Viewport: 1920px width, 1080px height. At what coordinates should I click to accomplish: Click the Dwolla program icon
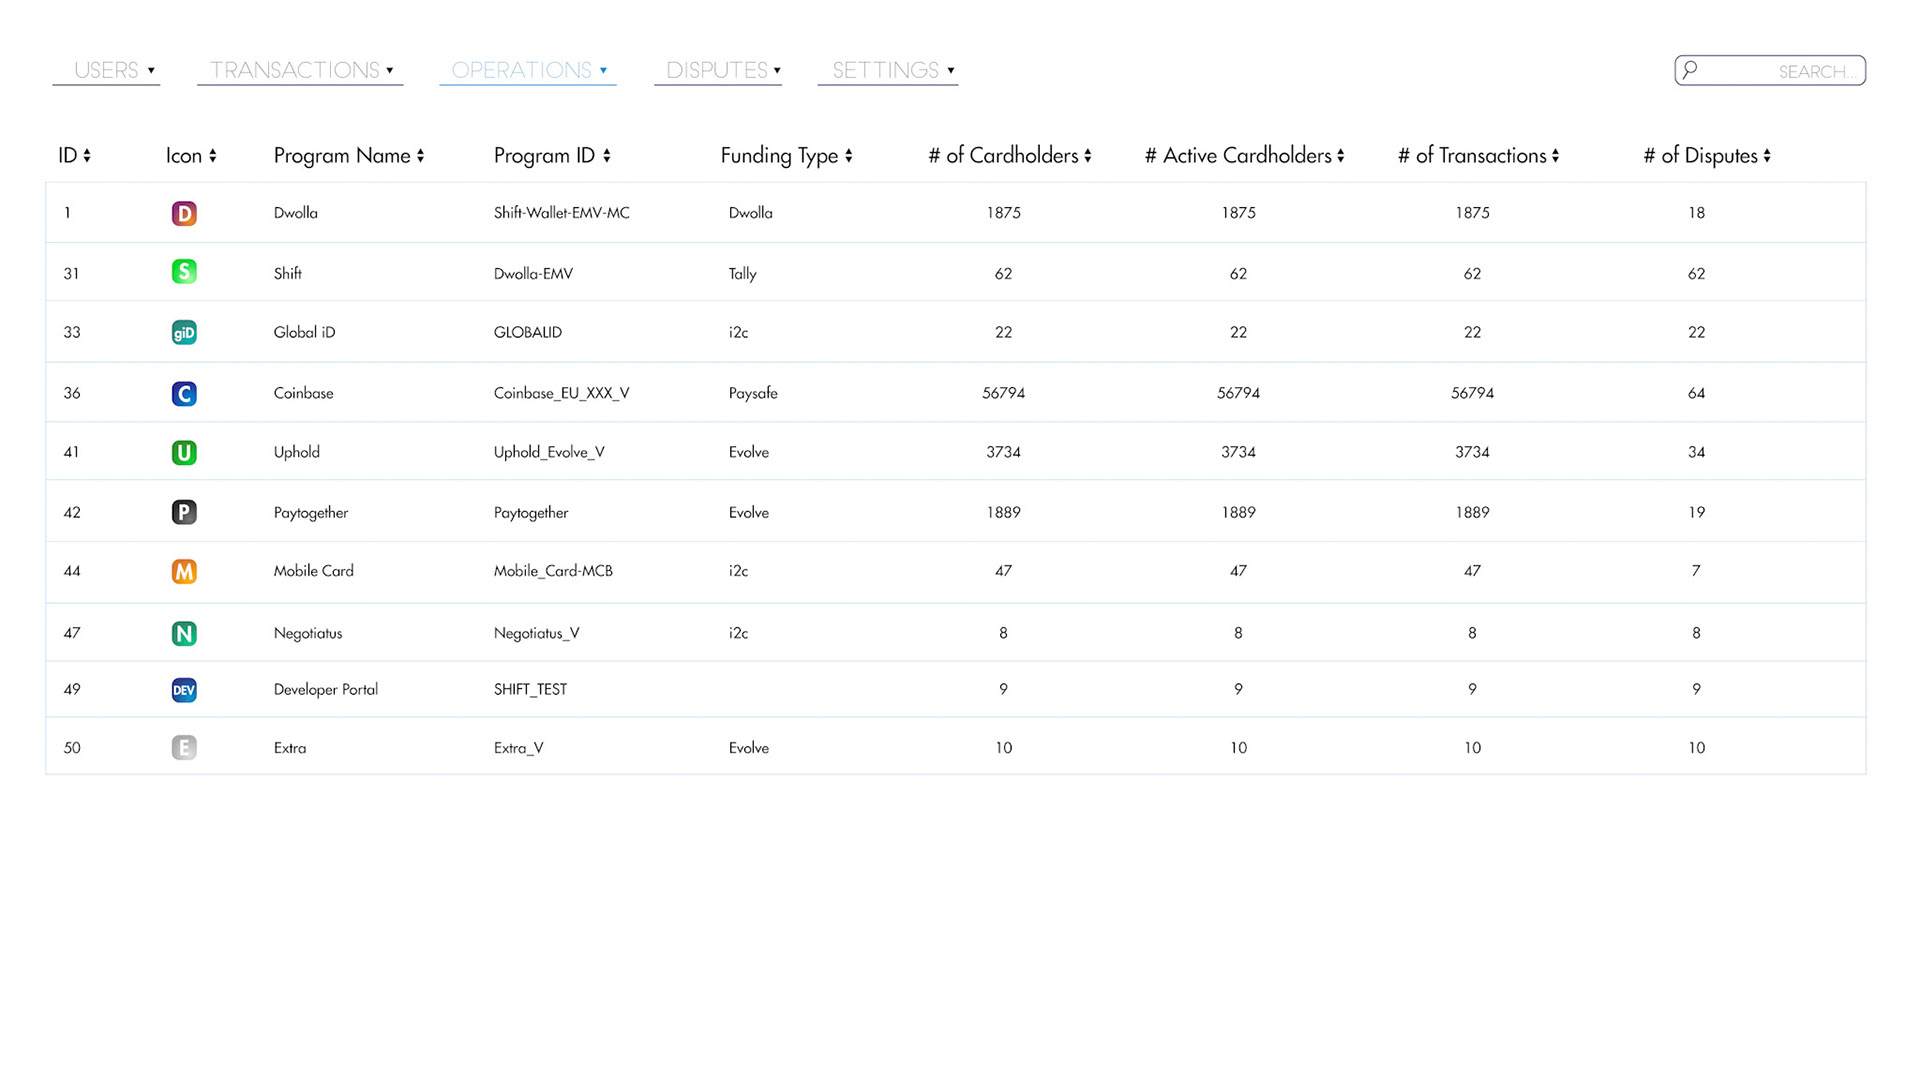184,213
